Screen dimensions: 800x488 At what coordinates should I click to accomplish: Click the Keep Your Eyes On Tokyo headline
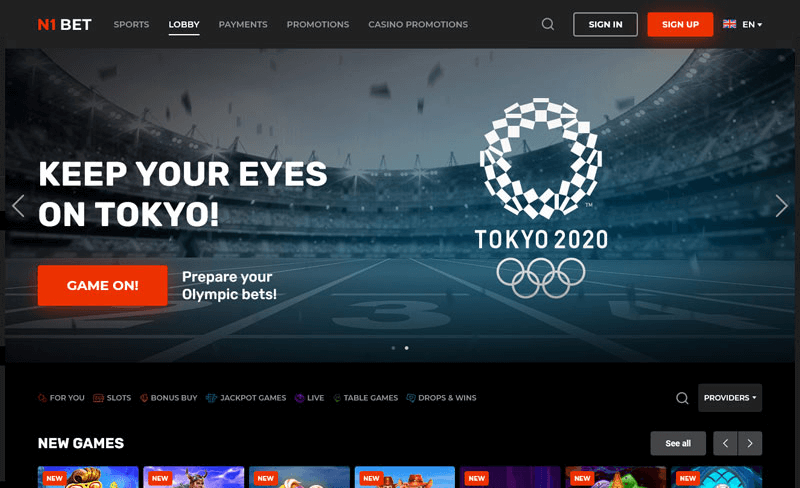(x=183, y=194)
